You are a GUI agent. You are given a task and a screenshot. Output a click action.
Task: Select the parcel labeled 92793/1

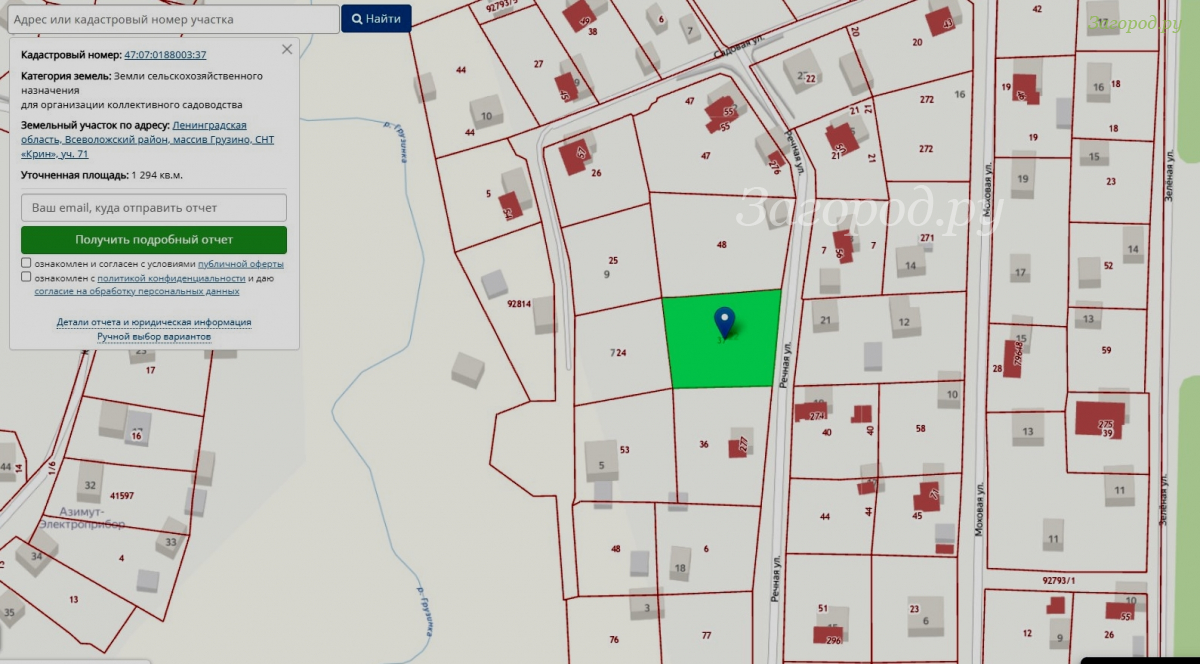(1060, 579)
